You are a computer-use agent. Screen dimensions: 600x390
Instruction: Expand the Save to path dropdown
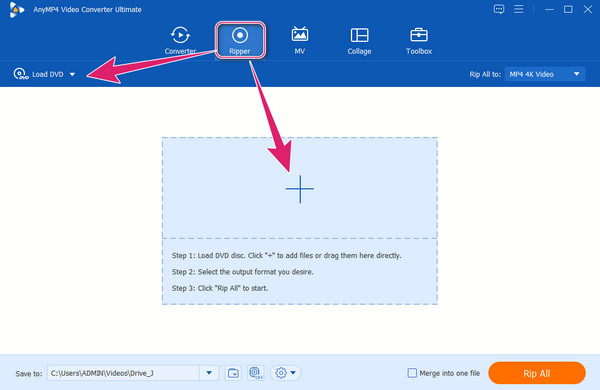coord(209,373)
